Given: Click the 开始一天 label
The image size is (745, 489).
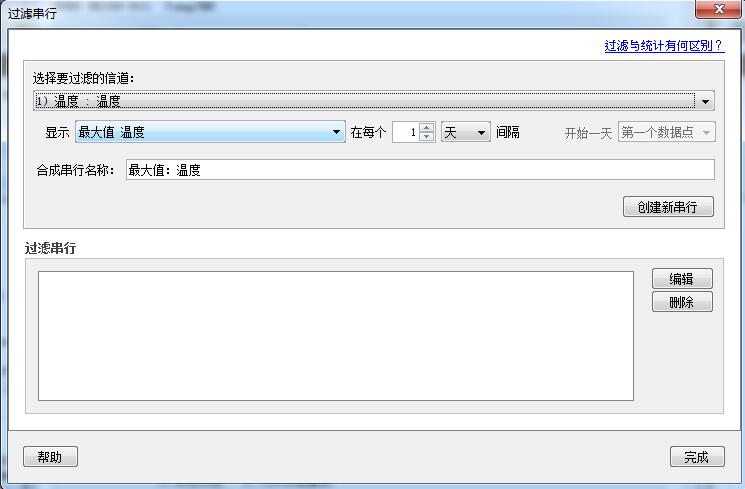Looking at the screenshot, I should [588, 133].
